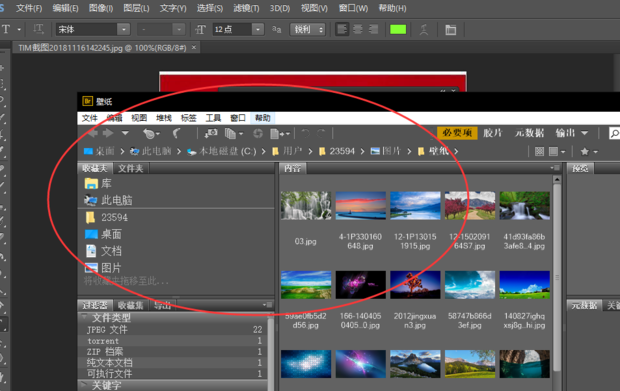Open the Bridge 堆栈 menu
Image resolution: width=620 pixels, height=391 pixels.
click(164, 118)
